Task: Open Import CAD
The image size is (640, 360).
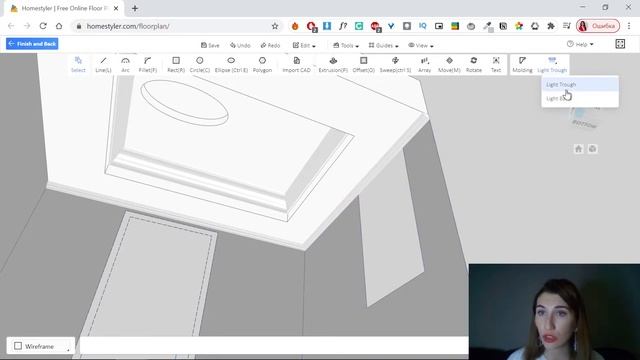Action: coord(297,64)
